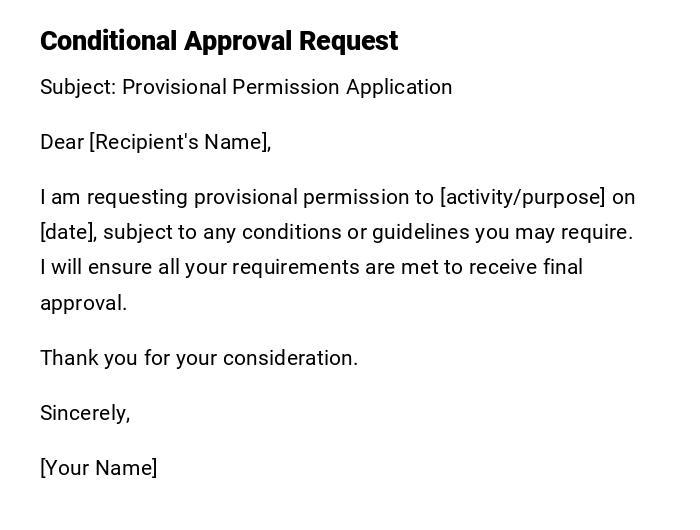Select the [Recipient's Name] placeholder
Image resolution: width=700 pixels, height=530 pixels.
tap(180, 142)
